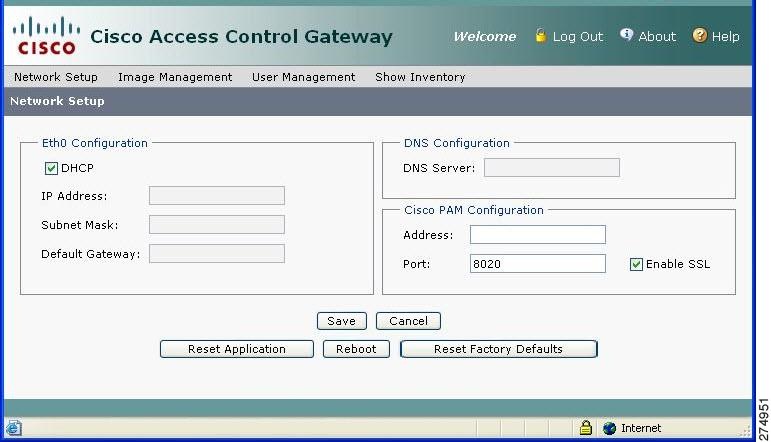Click the IP Address input field
The height and width of the screenshot is (442, 771).
click(217, 196)
